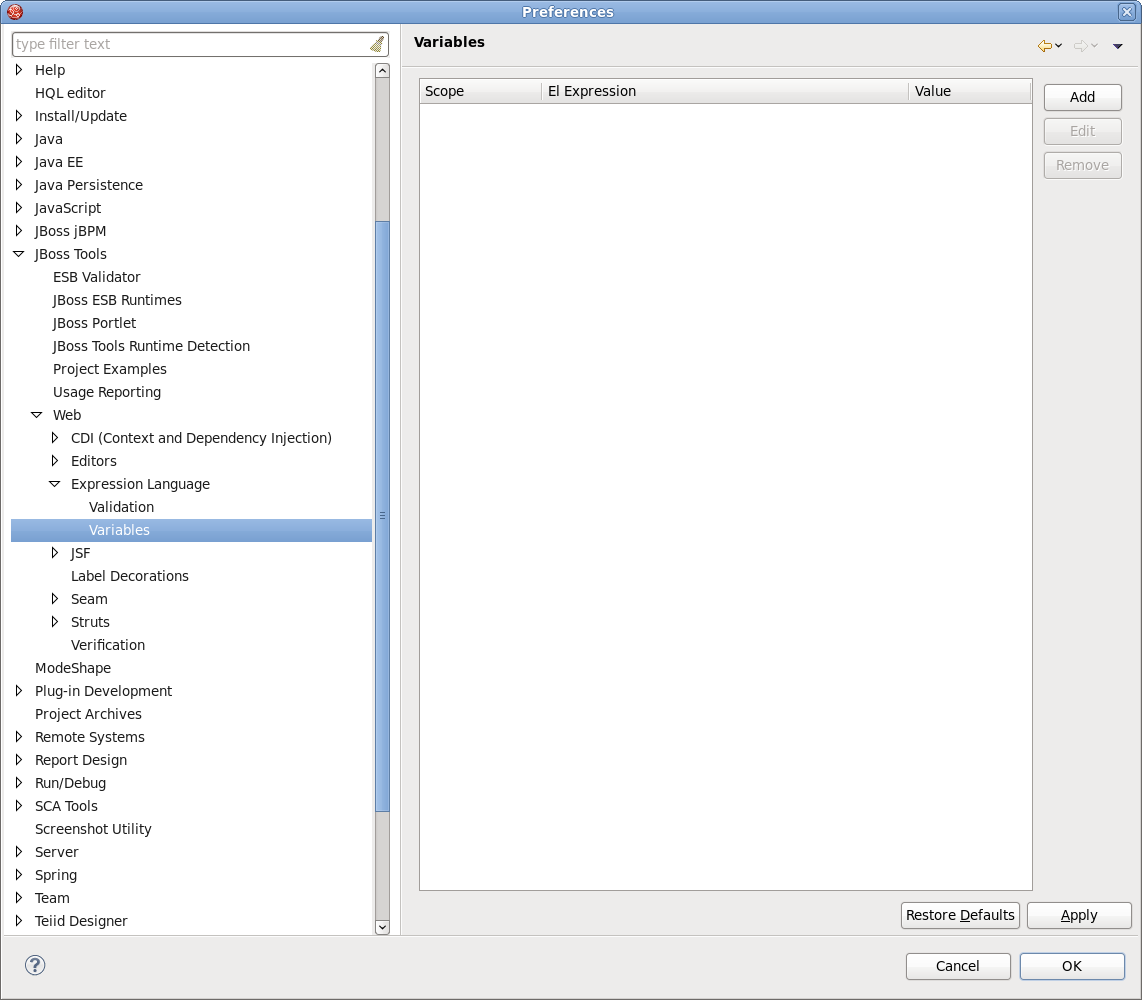Select JBoss Tools Runtime Detection
The width and height of the screenshot is (1142, 1000).
point(151,346)
